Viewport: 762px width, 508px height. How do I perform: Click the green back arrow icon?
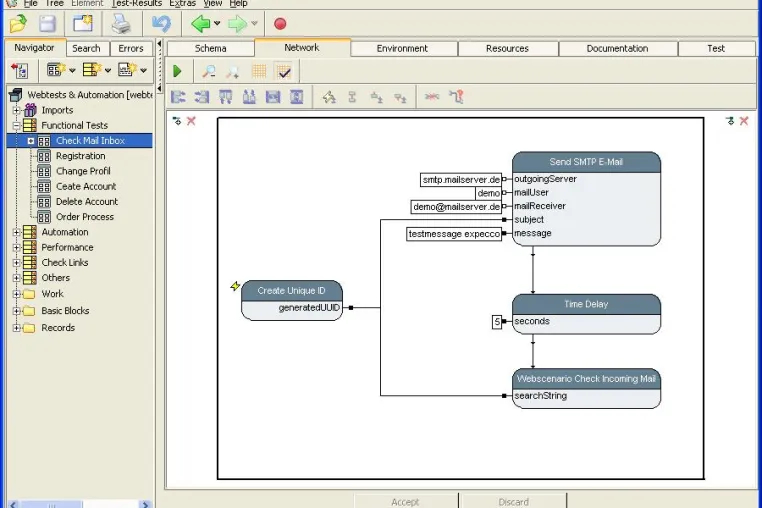coord(200,24)
